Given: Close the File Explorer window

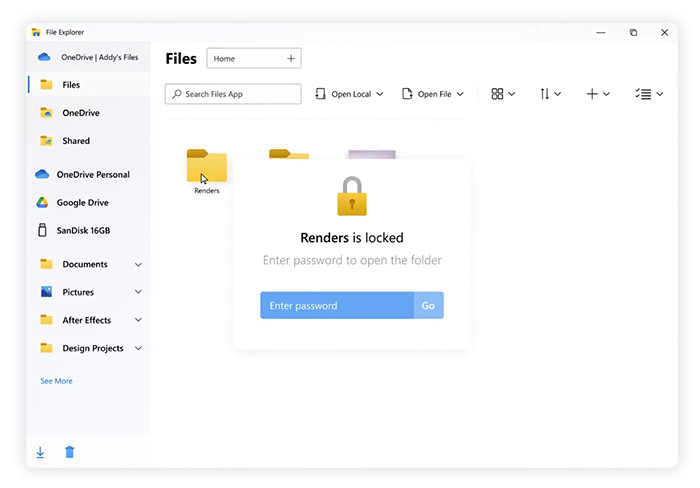Looking at the screenshot, I should (664, 33).
